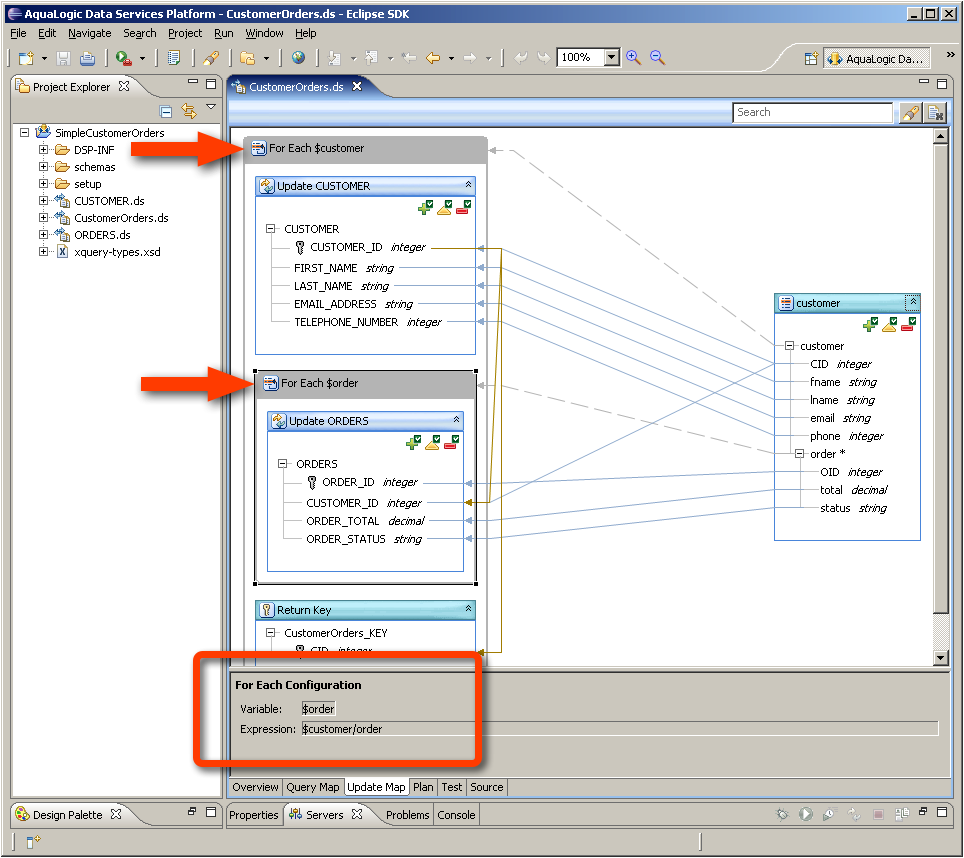The height and width of the screenshot is (858, 964).
Task: Click the canvas vertical scrollbar down arrow
Action: (940, 658)
